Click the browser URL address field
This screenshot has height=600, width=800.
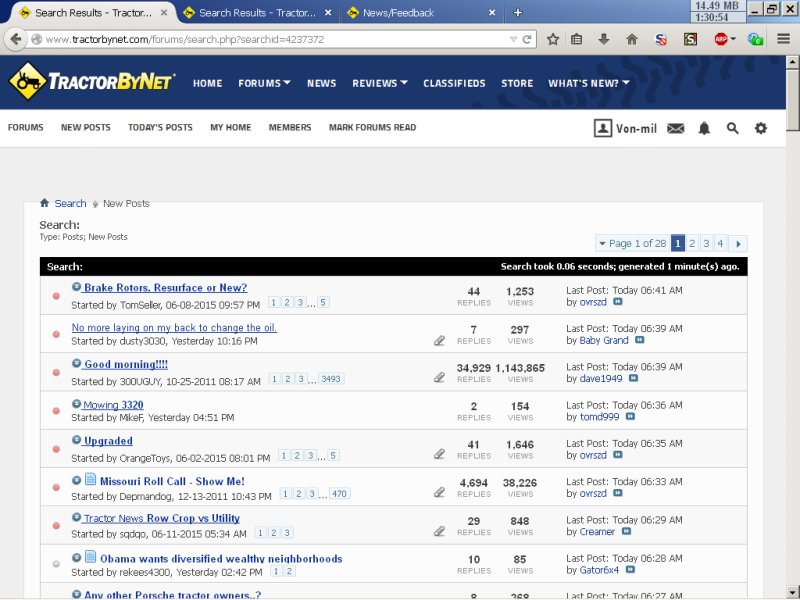(270, 39)
